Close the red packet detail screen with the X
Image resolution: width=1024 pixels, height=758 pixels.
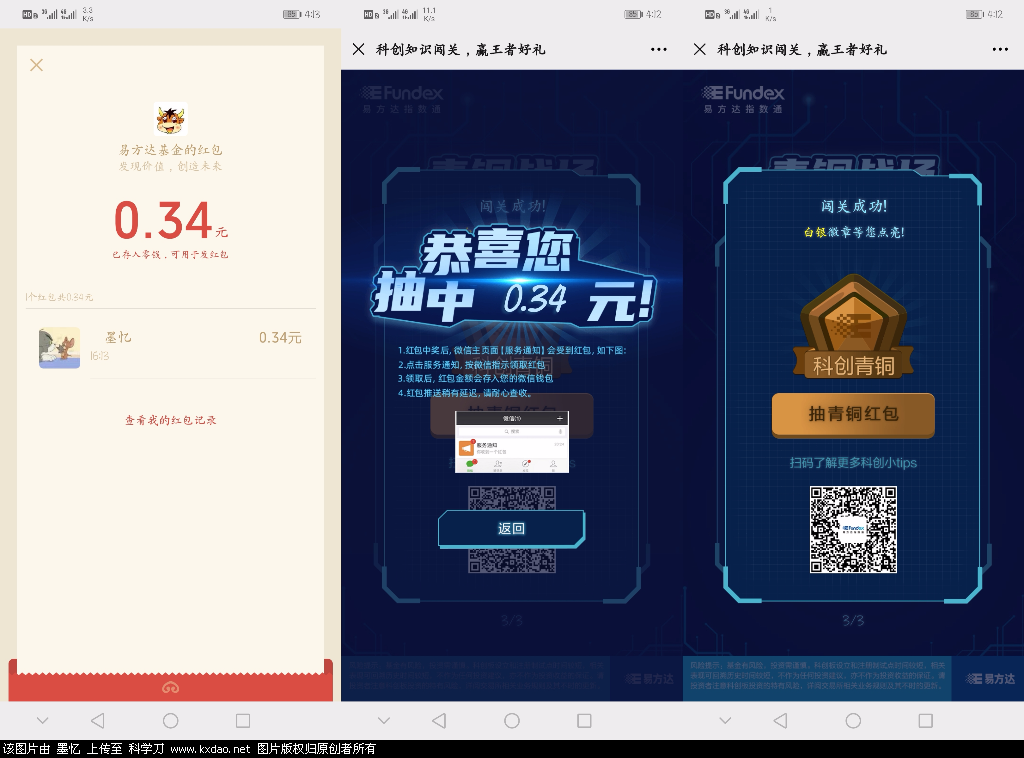click(x=37, y=65)
